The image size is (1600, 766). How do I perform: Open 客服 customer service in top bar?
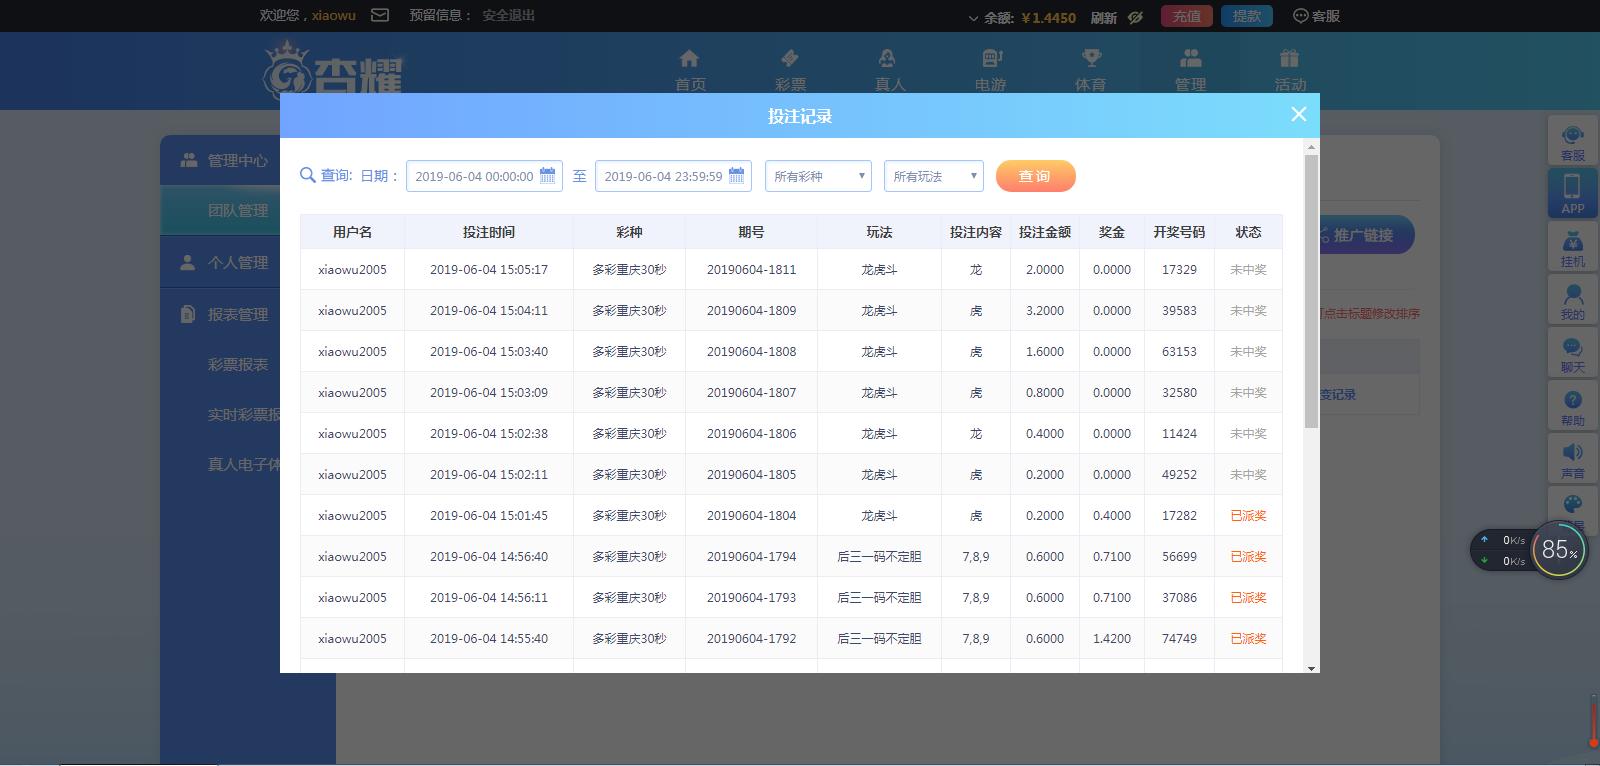click(1316, 16)
